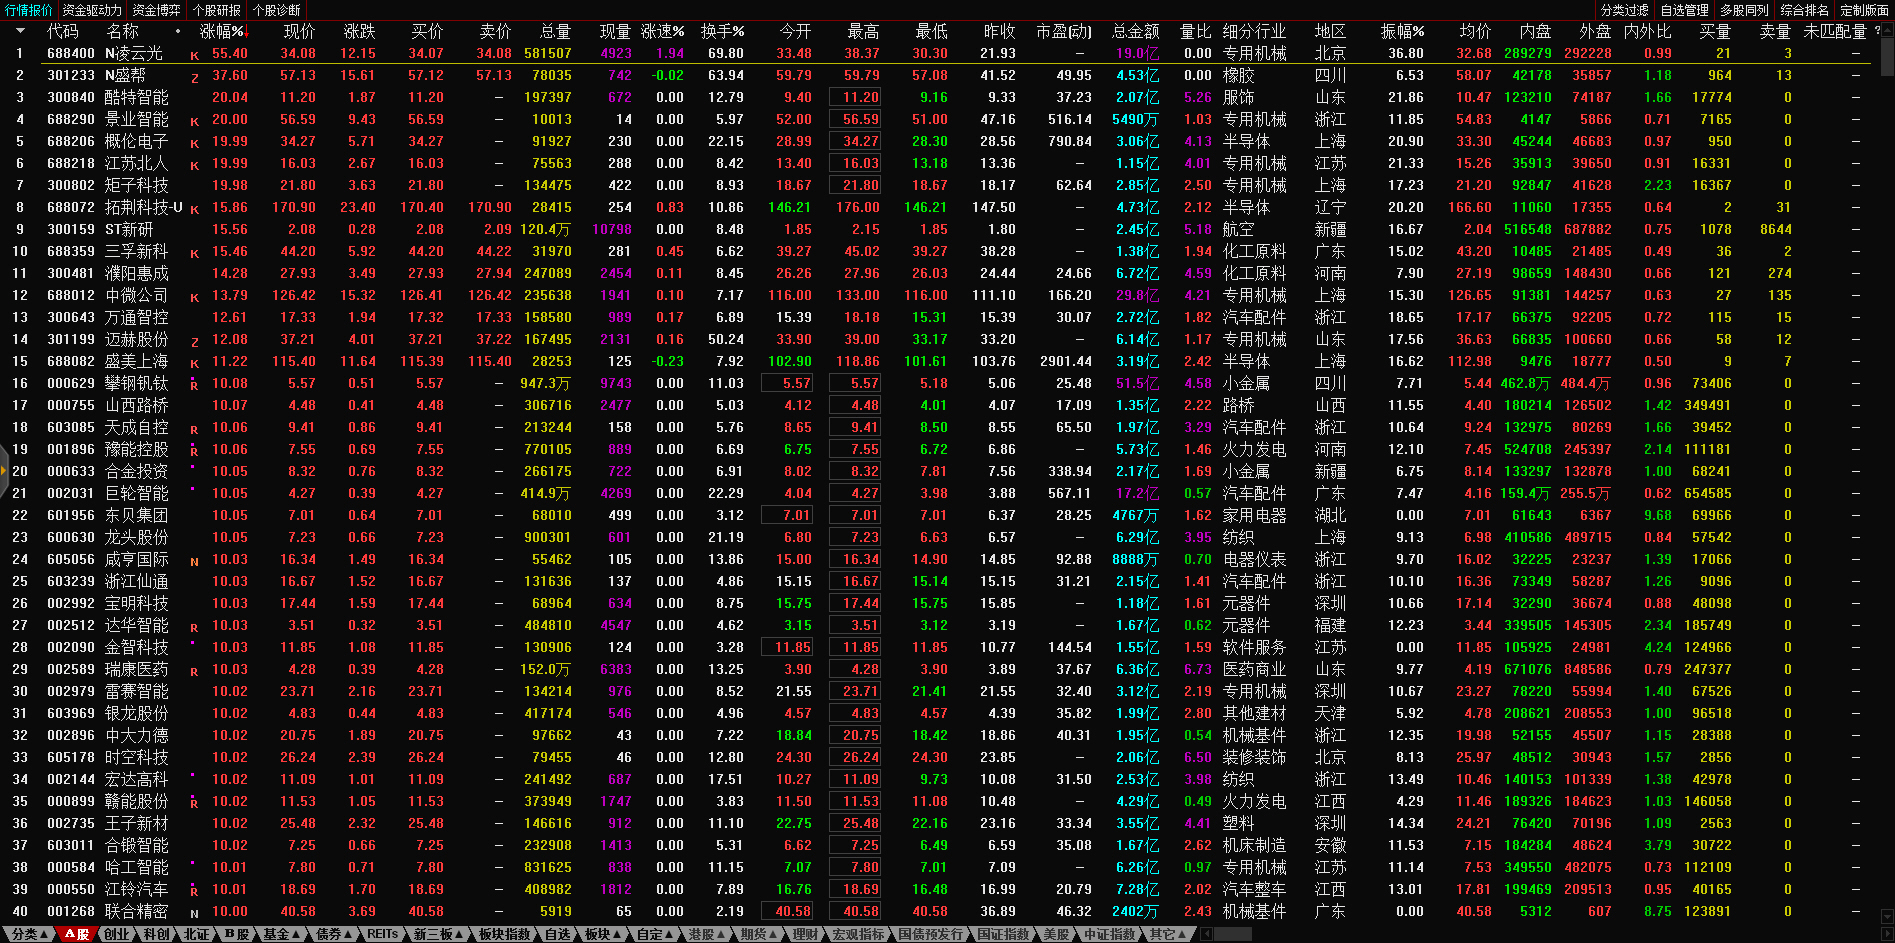Sort by the 涨幅% column header
The width and height of the screenshot is (1895, 943).
222,31
